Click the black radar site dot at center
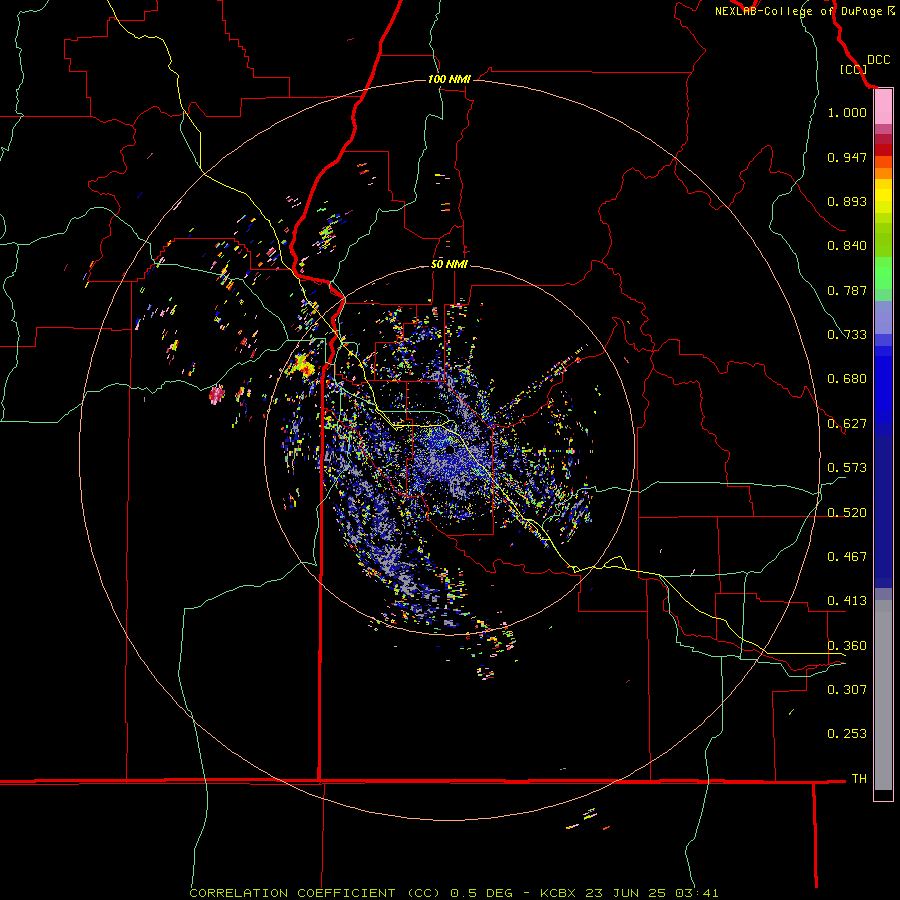Screen dimensions: 900x900 (x=451, y=450)
